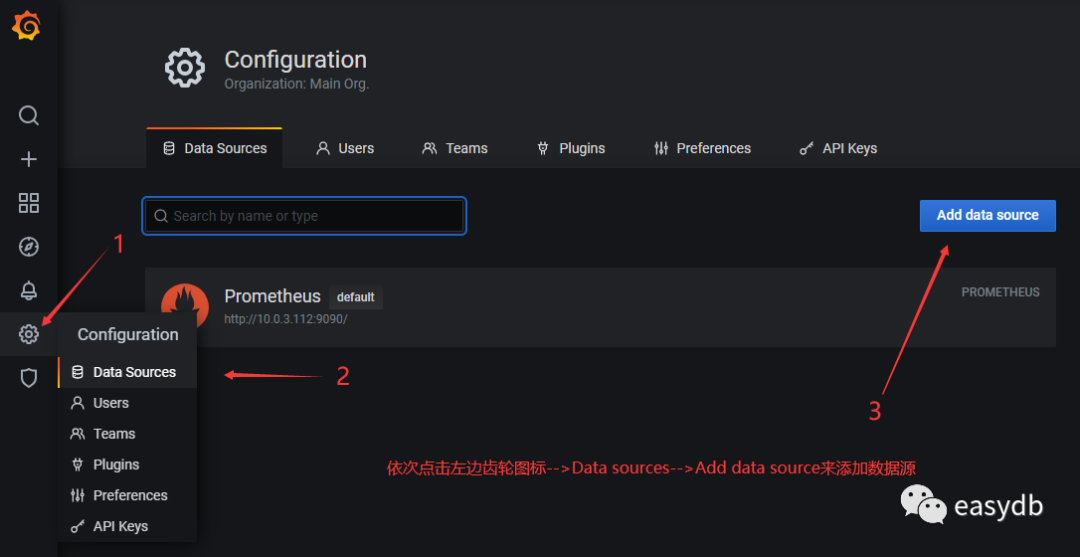Viewport: 1080px width, 557px height.
Task: Open the Alerting bell icon
Action: [x=29, y=291]
